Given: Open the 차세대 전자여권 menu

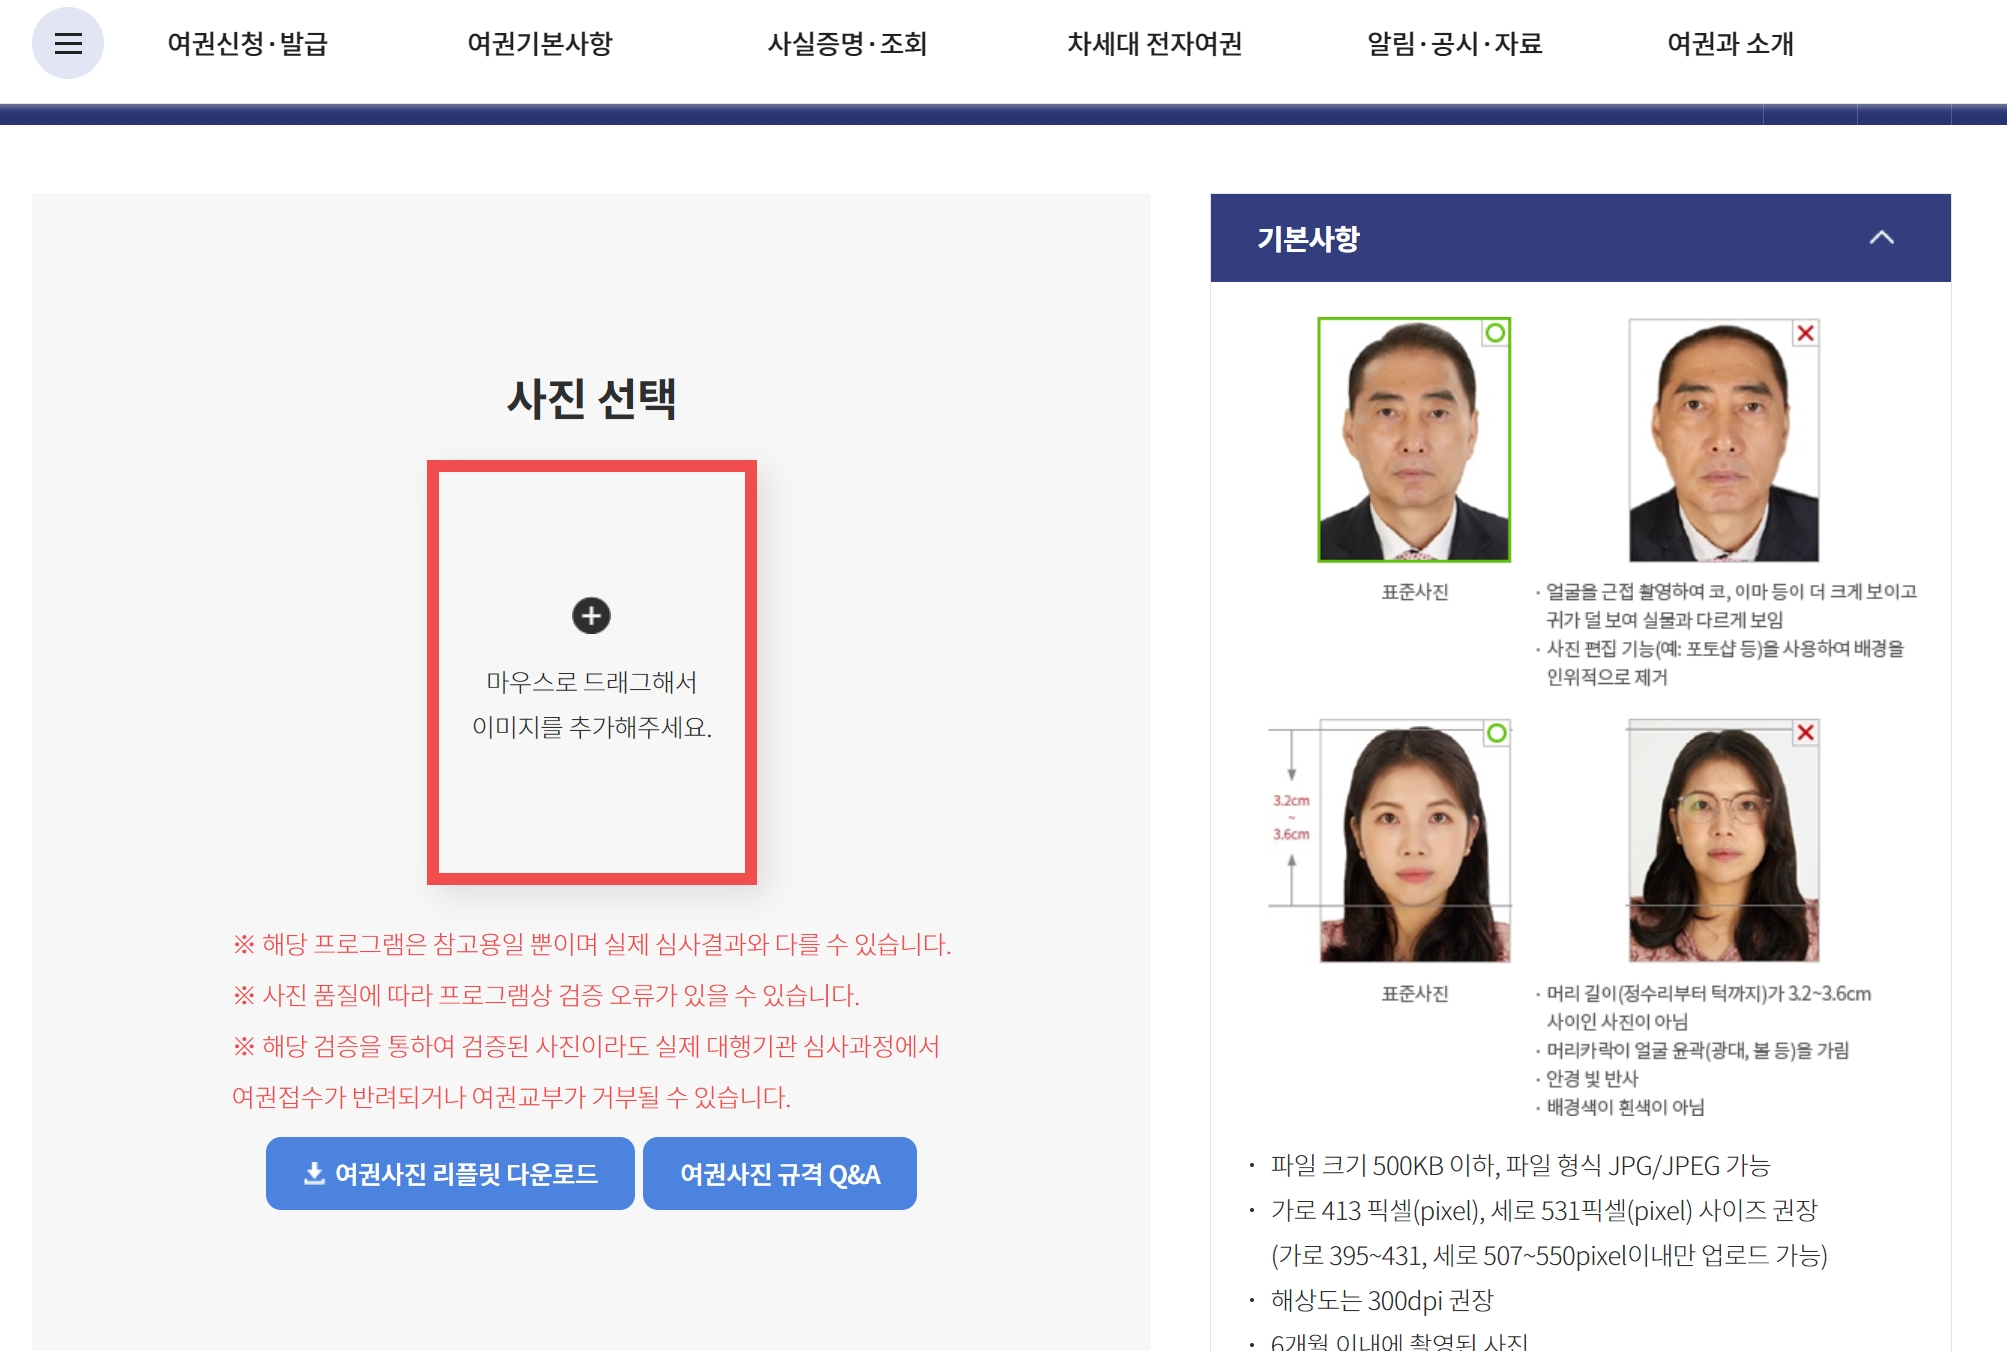Looking at the screenshot, I should tap(1154, 44).
